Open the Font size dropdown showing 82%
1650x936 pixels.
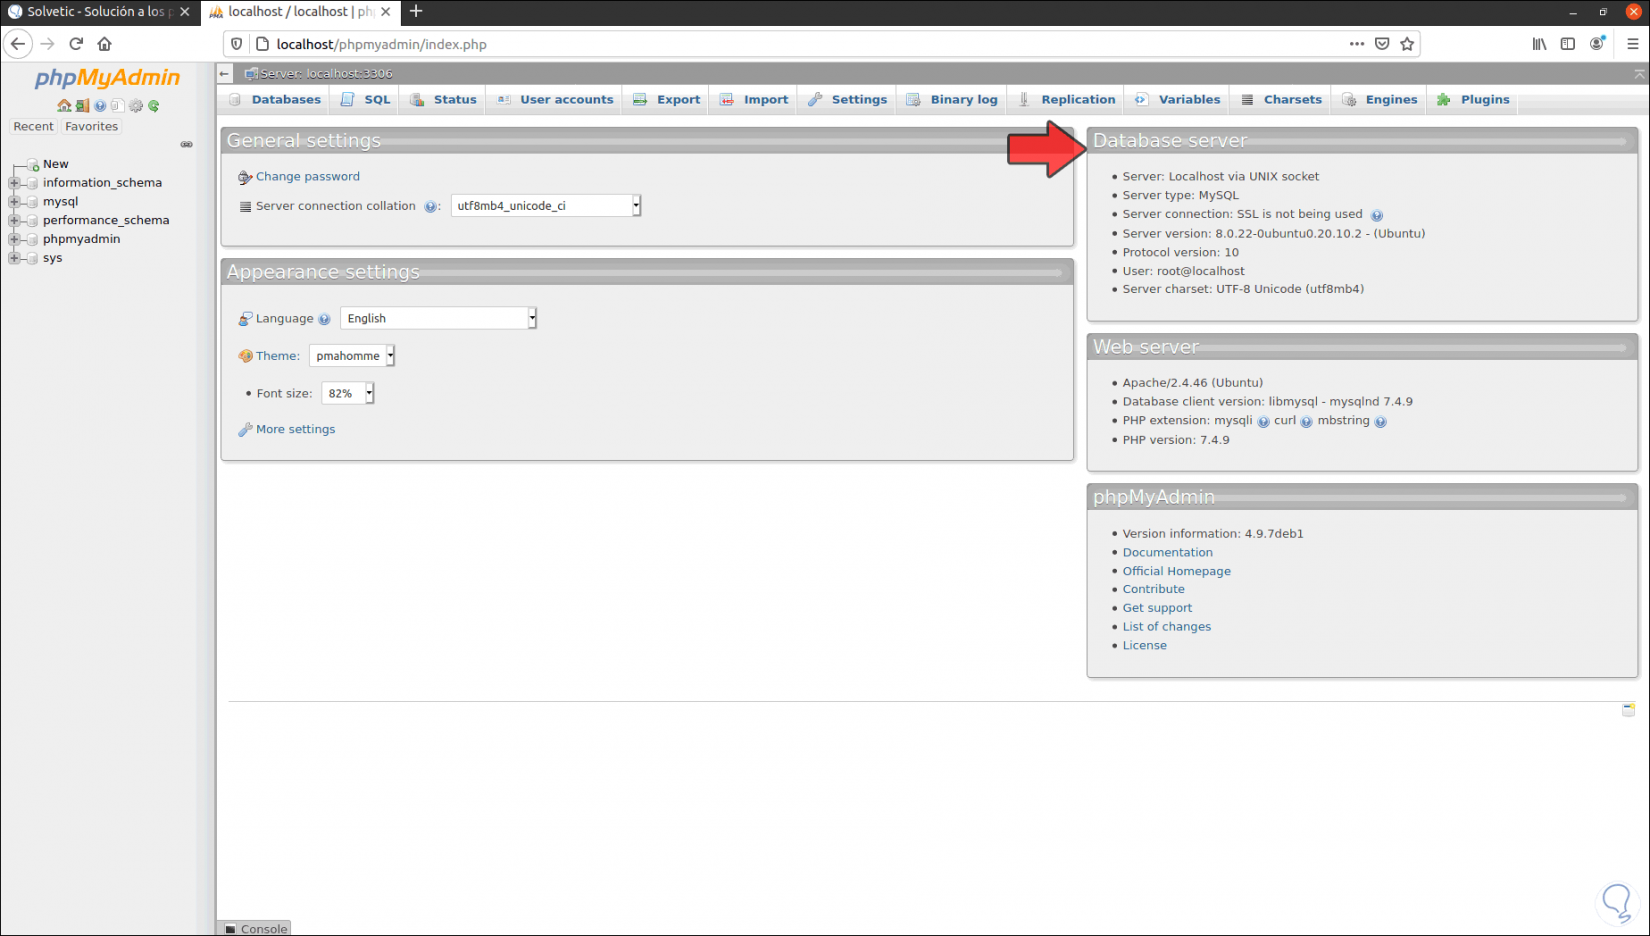point(347,394)
